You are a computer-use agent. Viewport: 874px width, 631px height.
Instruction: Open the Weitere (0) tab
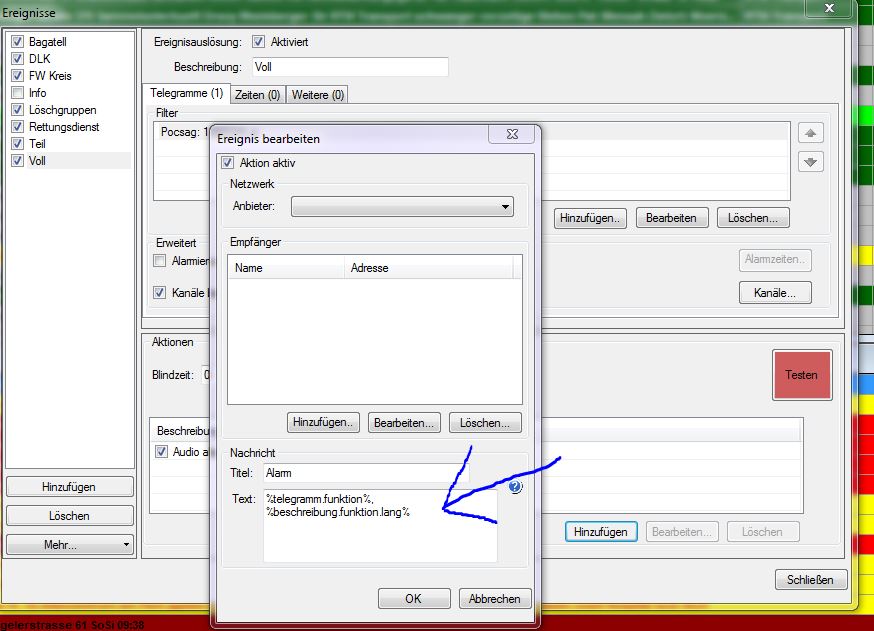point(317,94)
